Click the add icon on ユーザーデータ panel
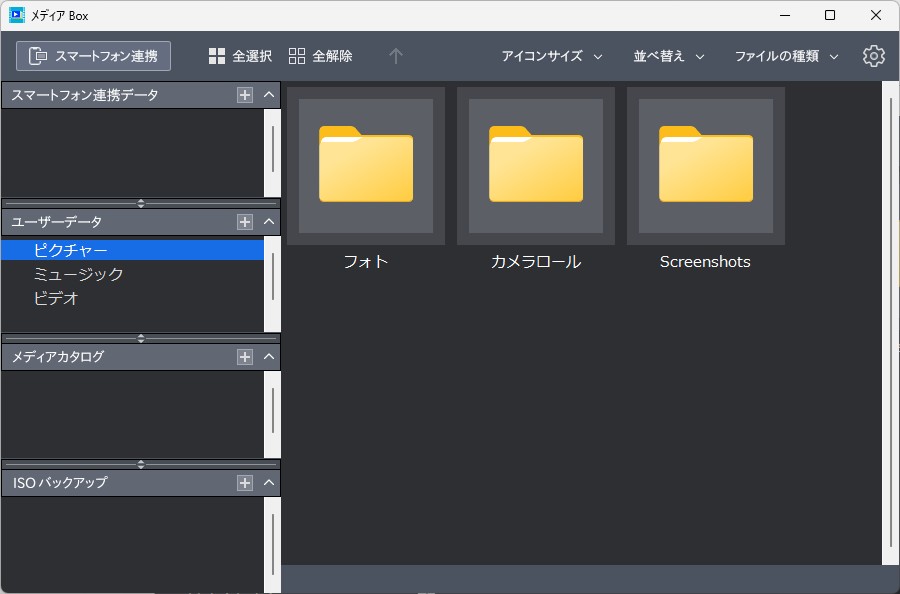The width and height of the screenshot is (900, 594). click(x=244, y=220)
